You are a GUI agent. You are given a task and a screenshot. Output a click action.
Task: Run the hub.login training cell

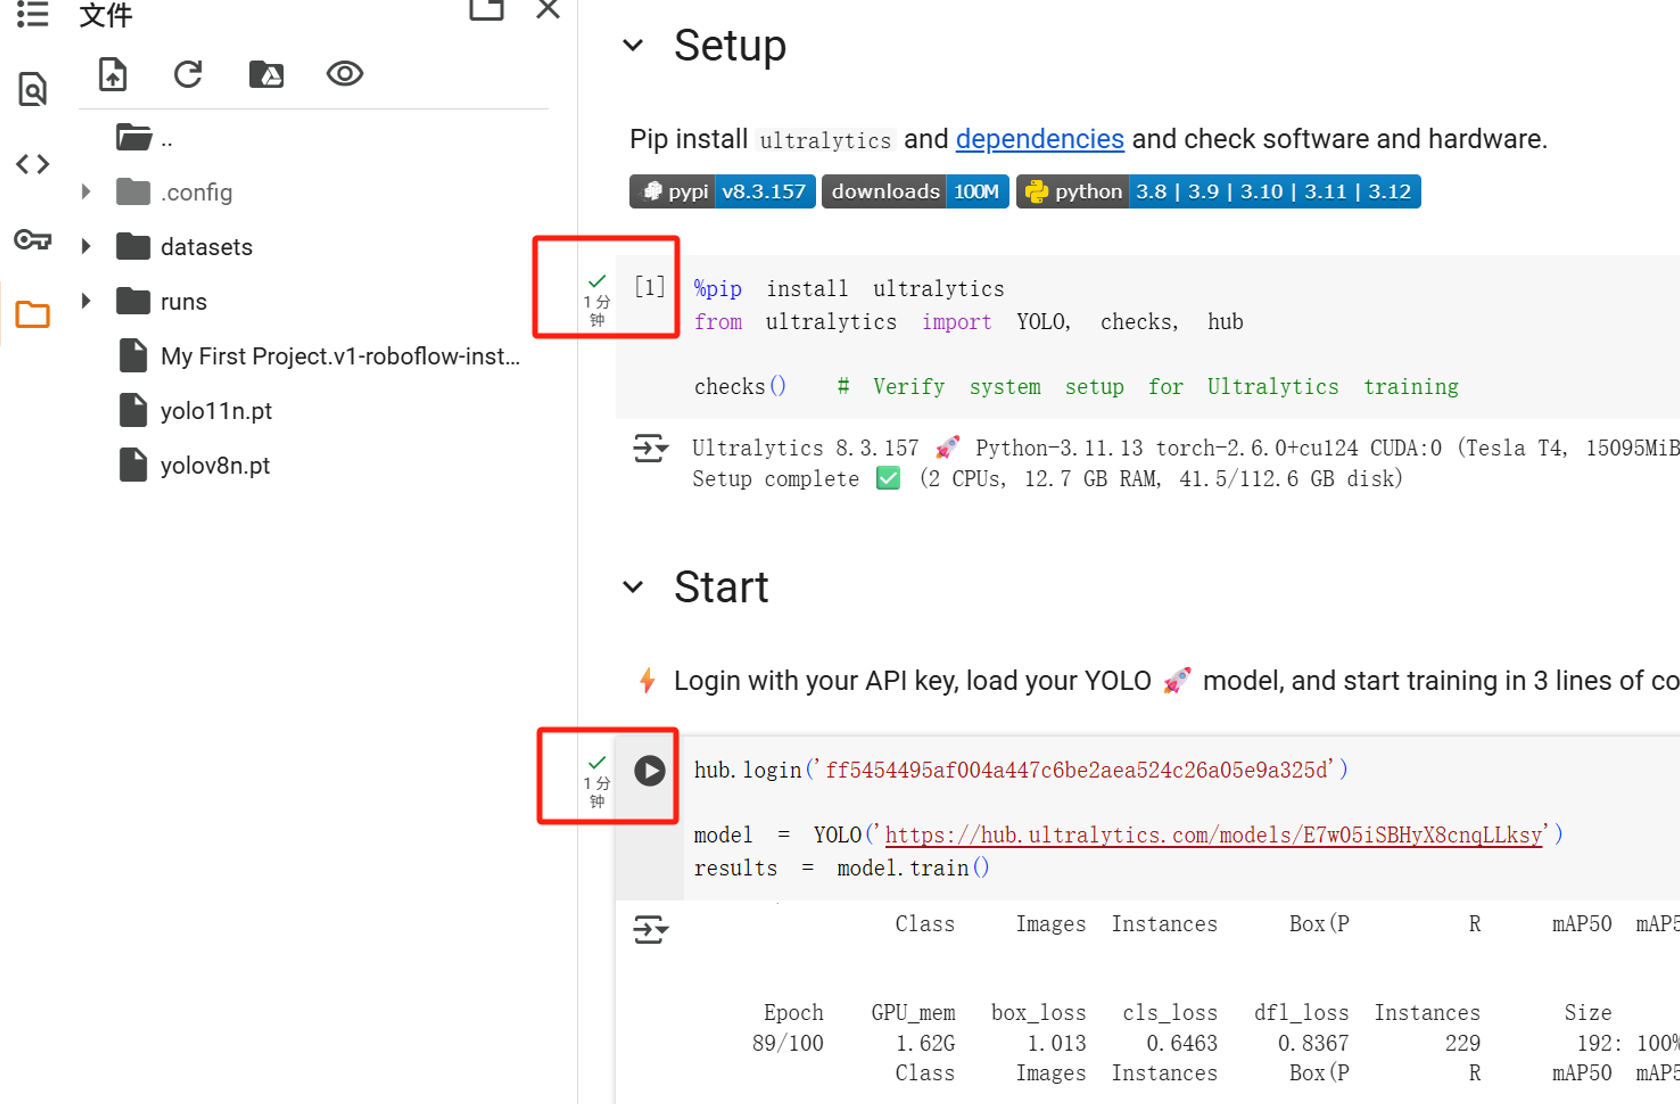[x=650, y=770]
